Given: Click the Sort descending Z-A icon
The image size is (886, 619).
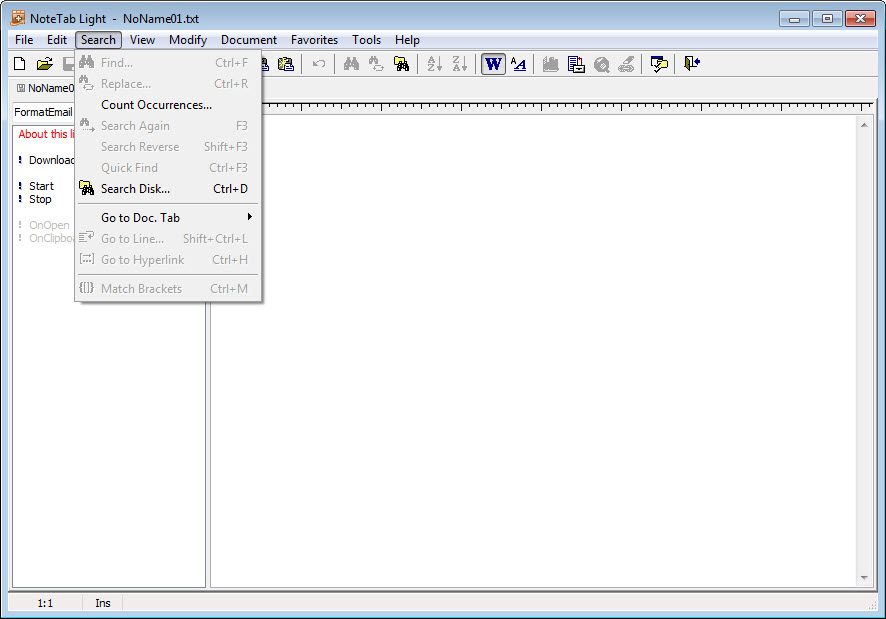Looking at the screenshot, I should (x=459, y=63).
